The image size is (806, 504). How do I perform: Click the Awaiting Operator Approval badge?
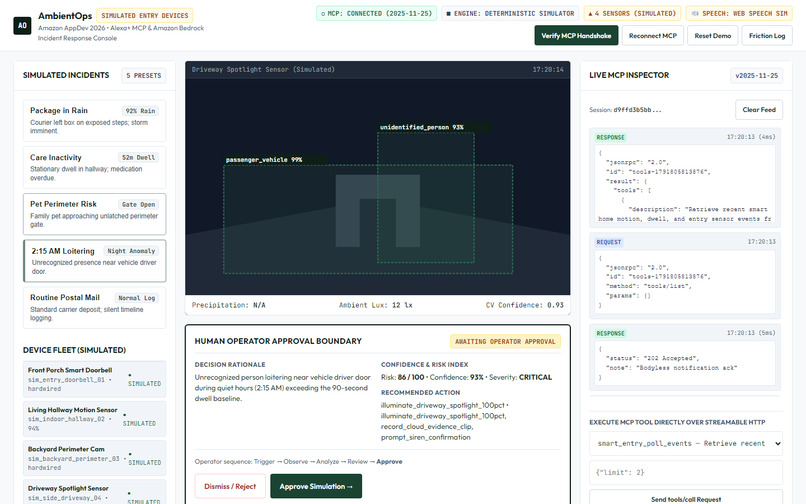pos(505,341)
